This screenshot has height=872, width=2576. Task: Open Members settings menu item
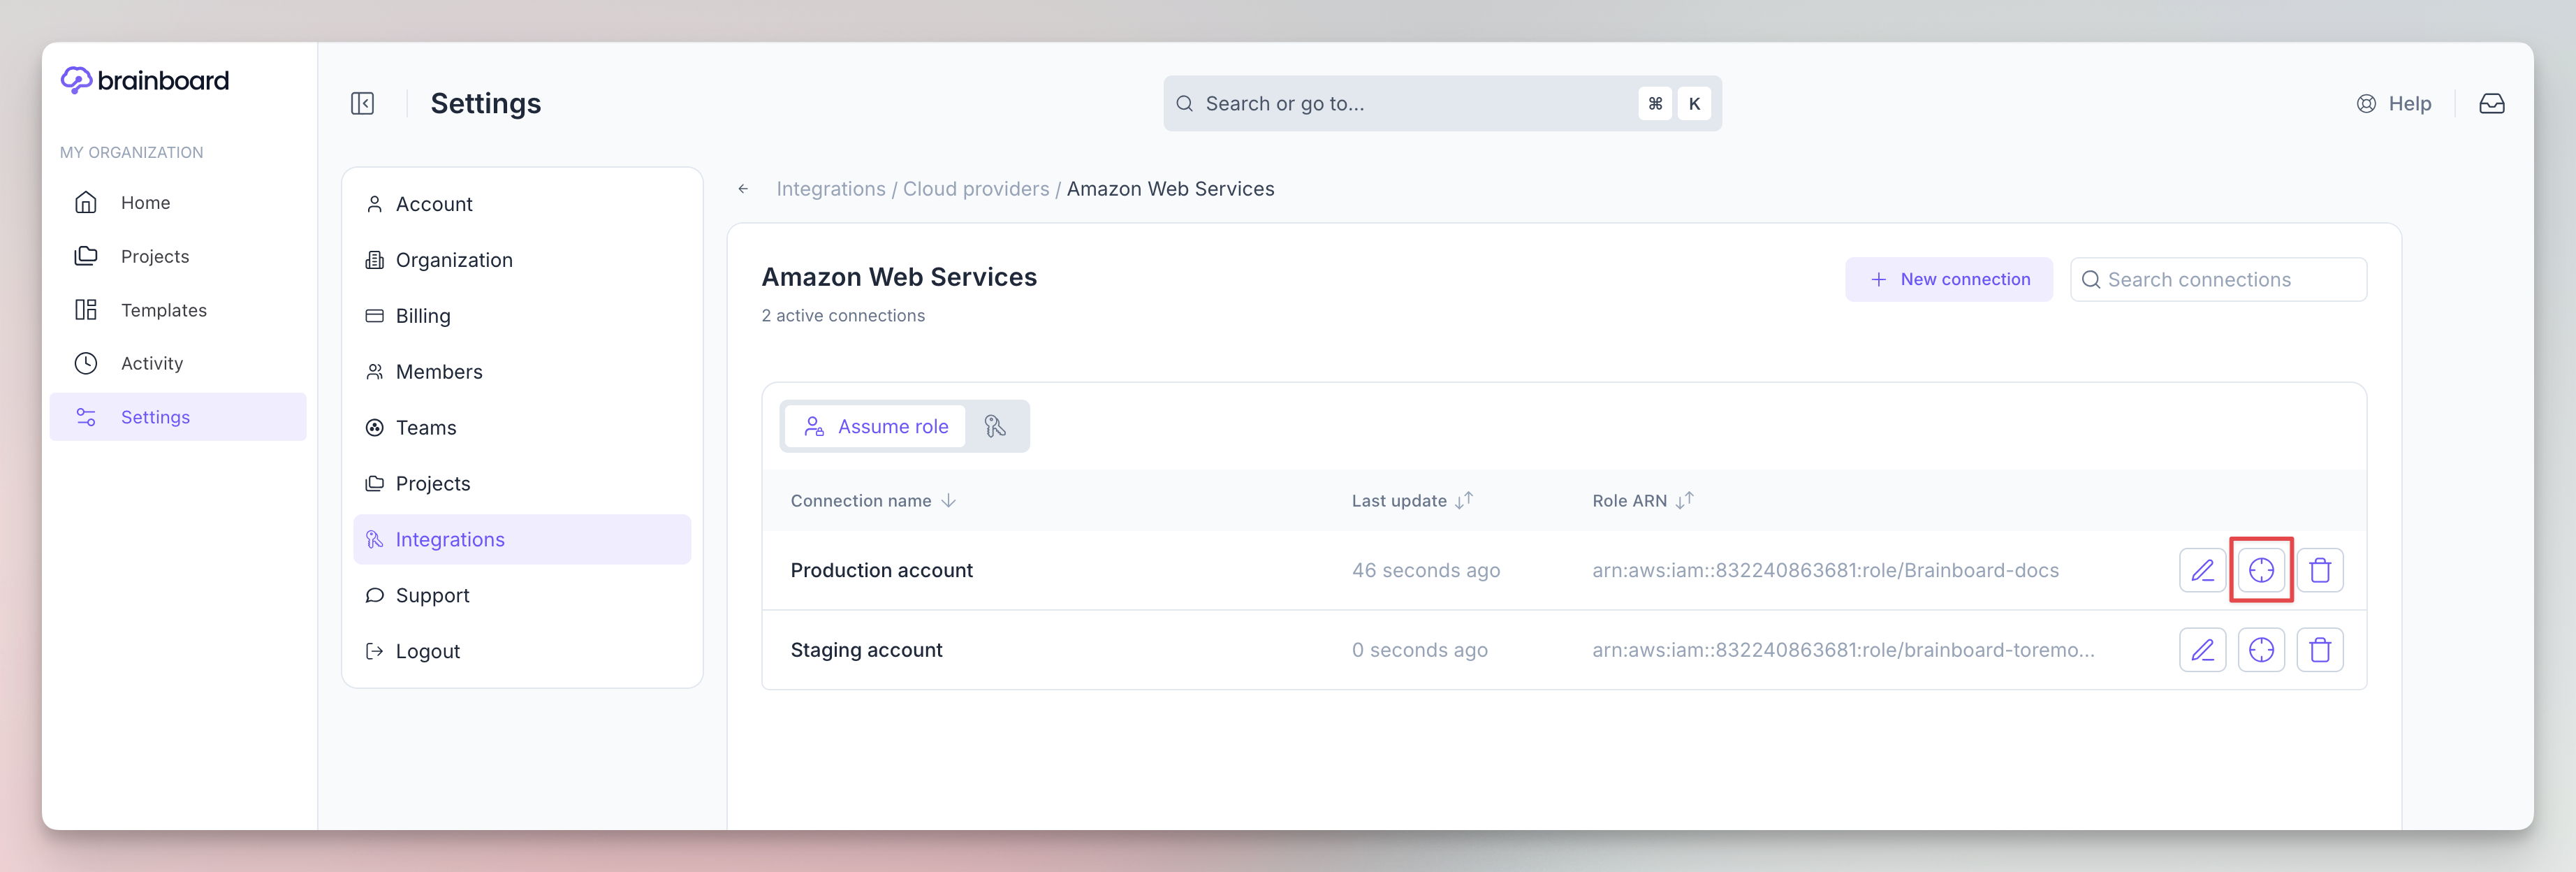click(438, 372)
